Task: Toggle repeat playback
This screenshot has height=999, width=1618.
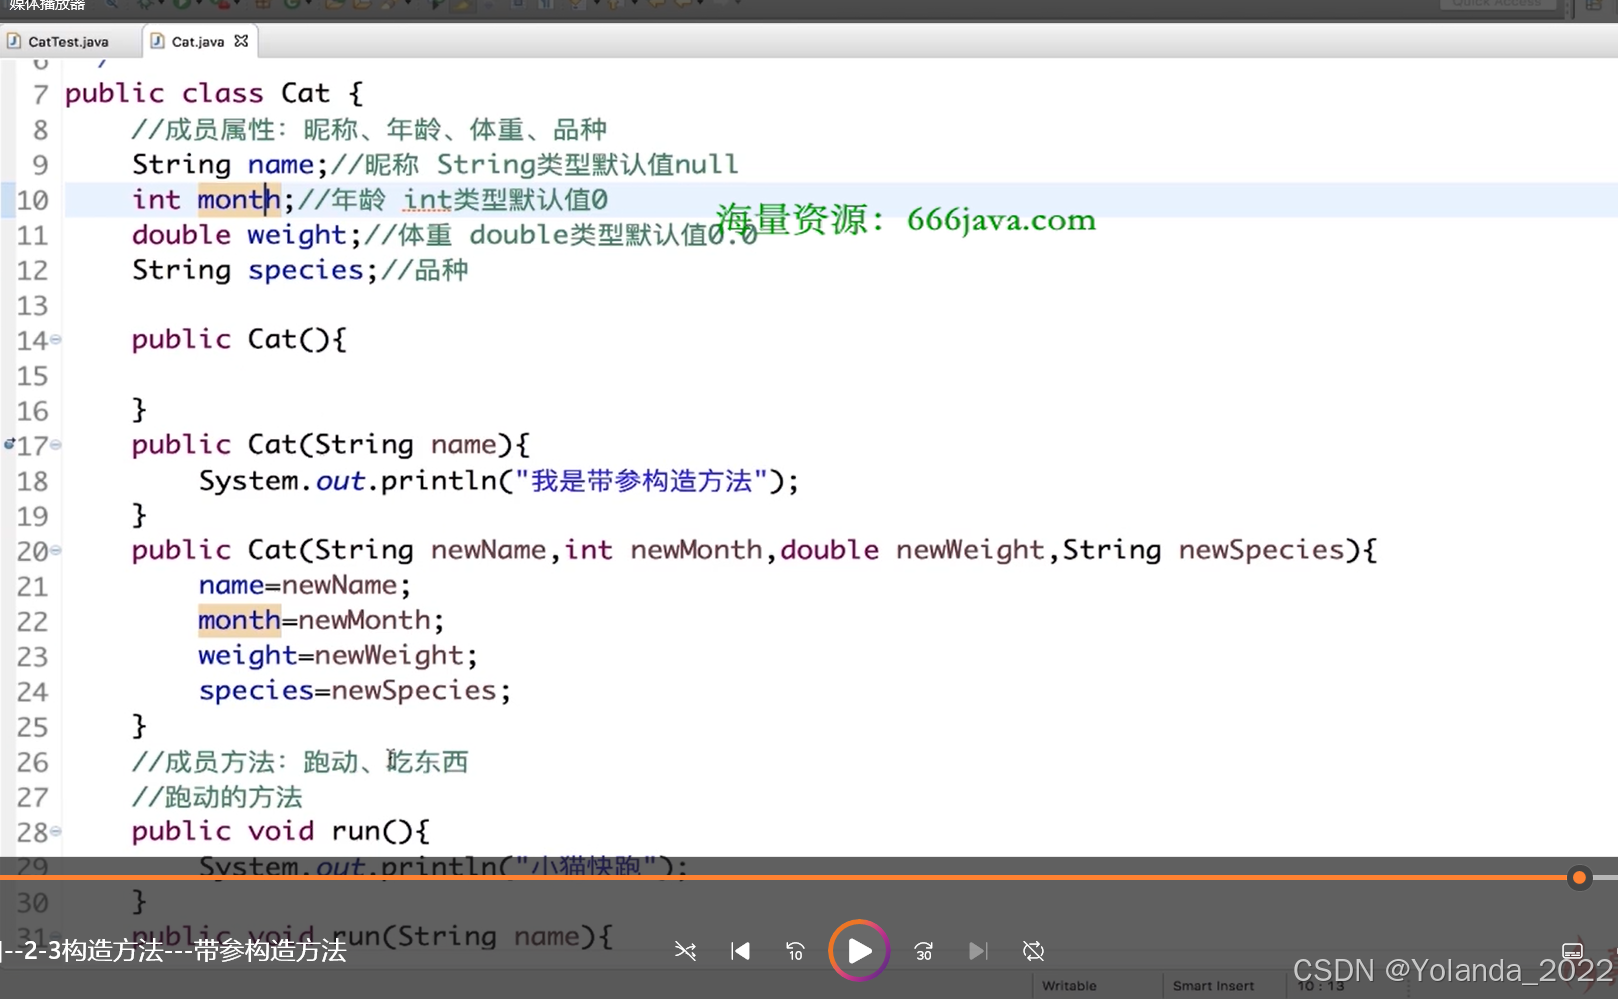Action: 1034,951
